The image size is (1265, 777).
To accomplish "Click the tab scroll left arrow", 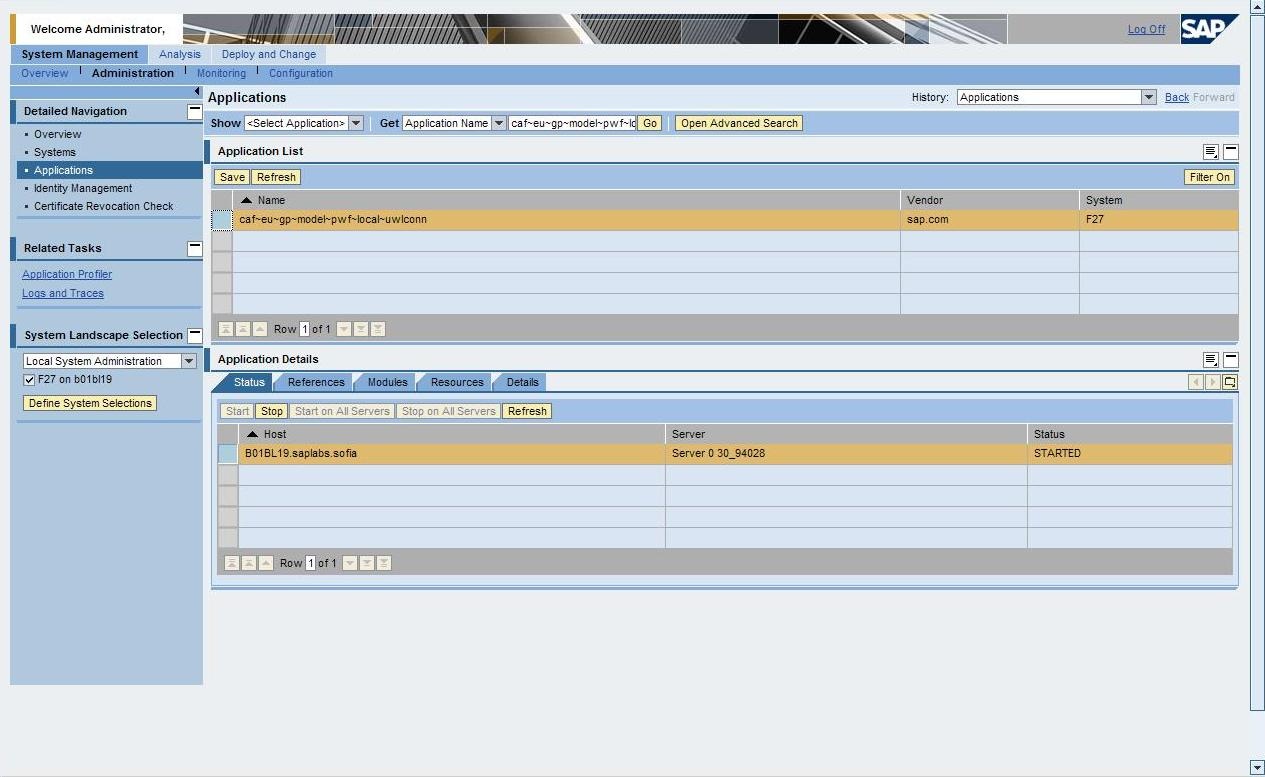I will [1196, 382].
